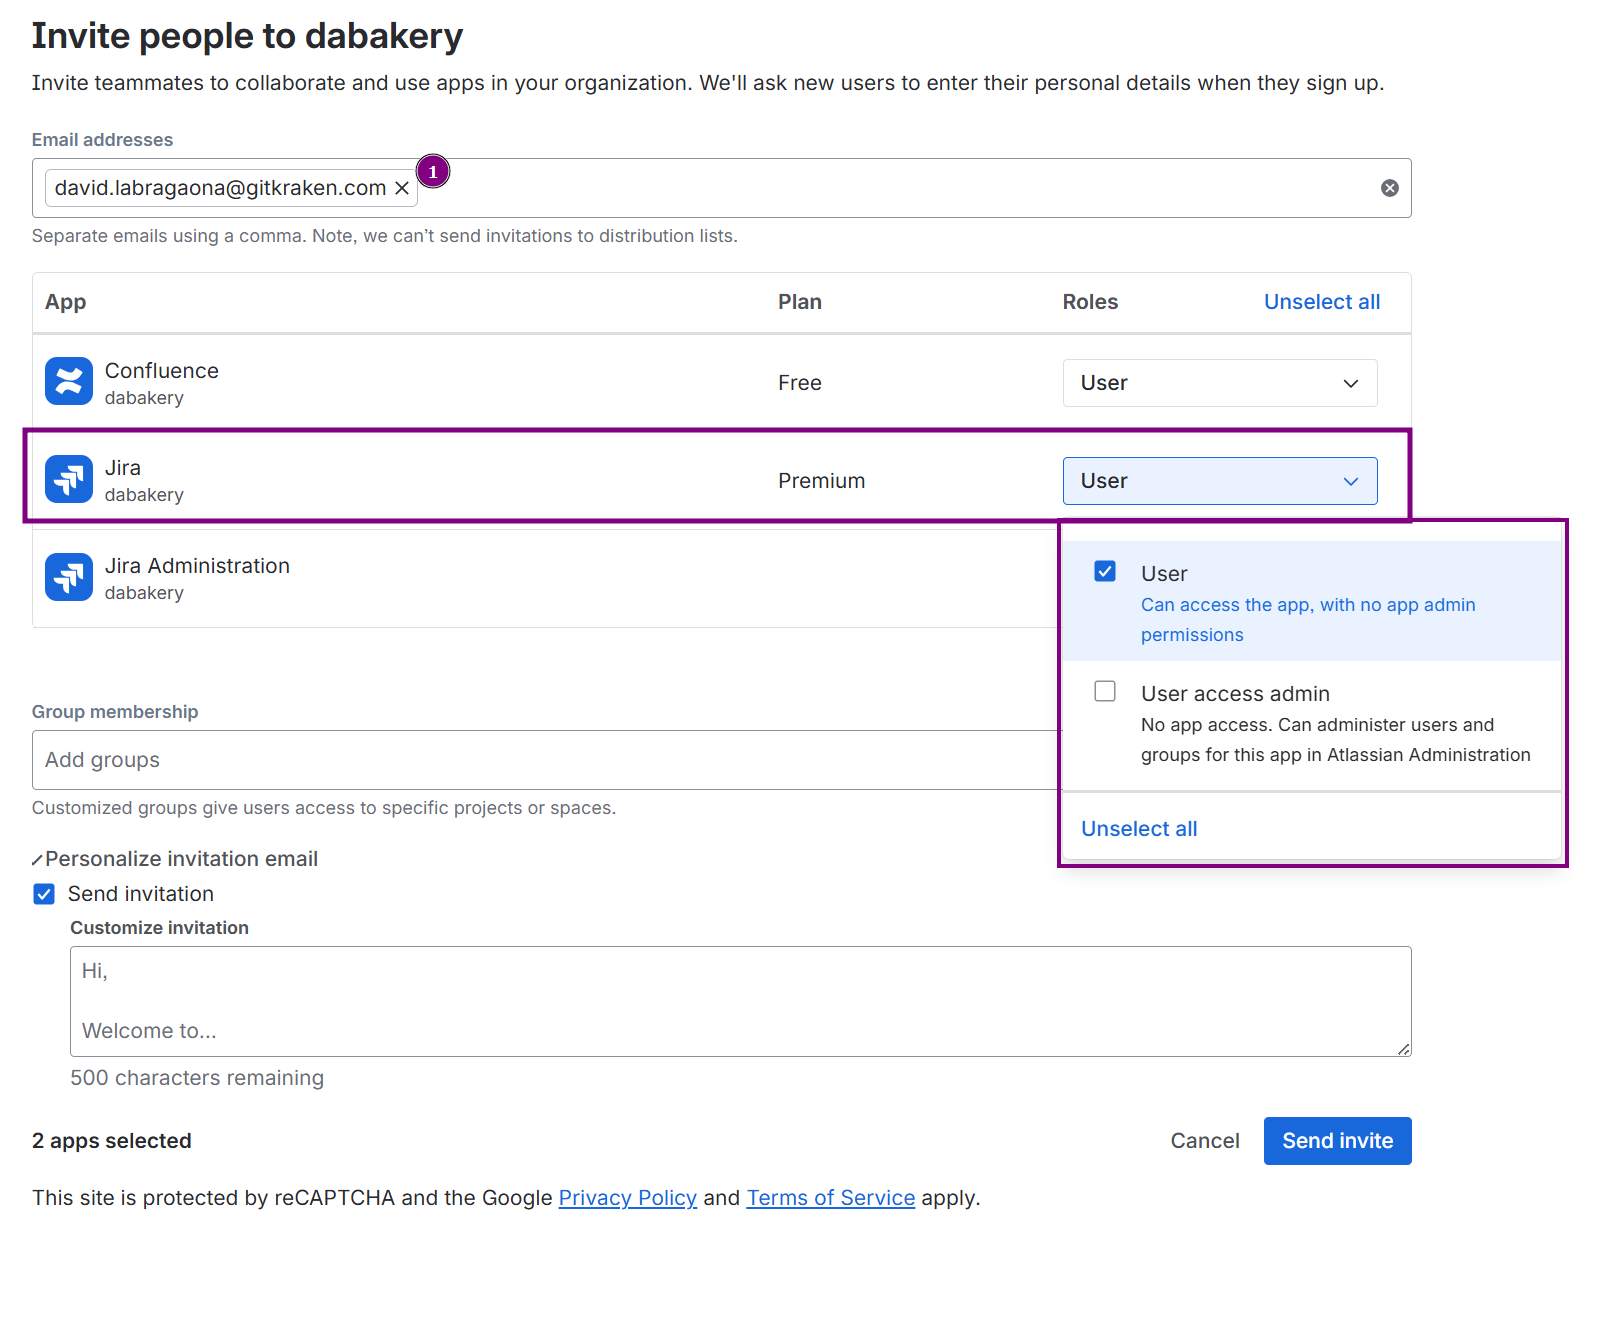Click the Confluence app icon
Viewport: 1617px width, 1334px height.
pos(68,382)
